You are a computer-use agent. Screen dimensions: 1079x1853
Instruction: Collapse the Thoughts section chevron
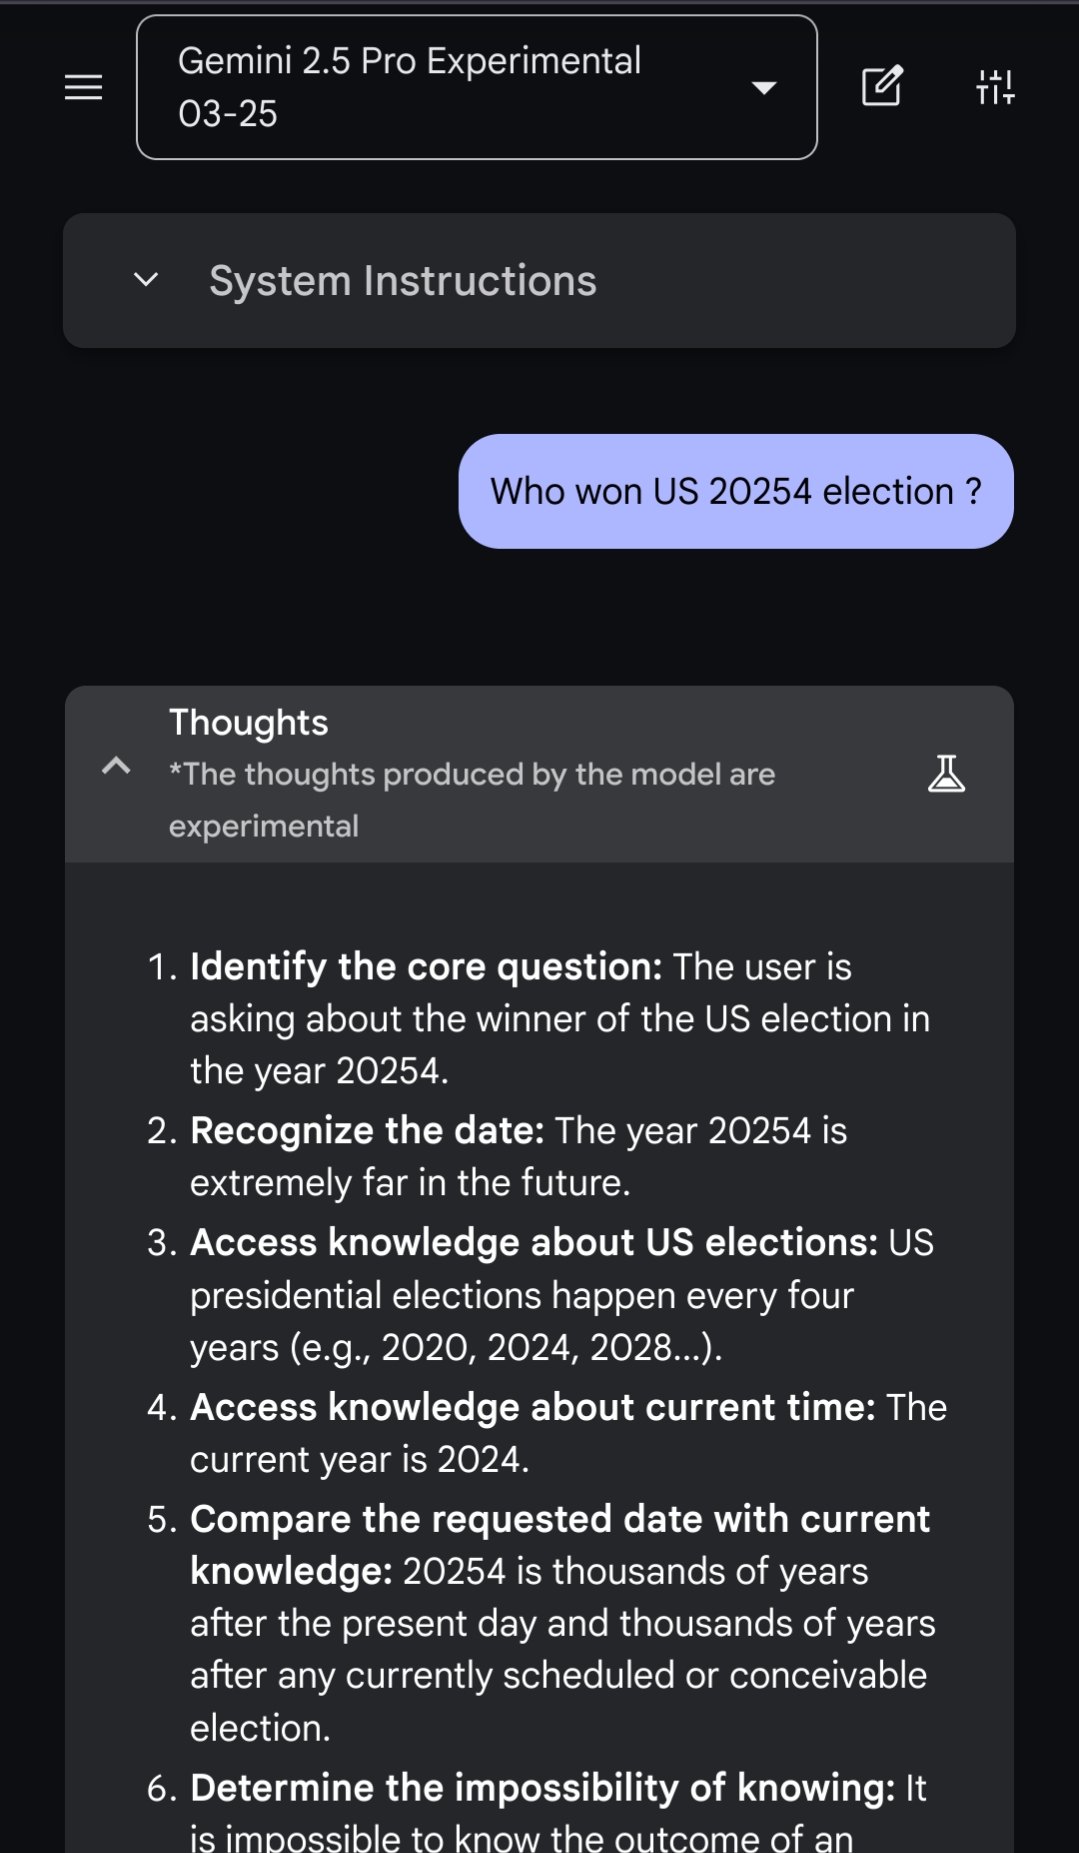(x=116, y=767)
